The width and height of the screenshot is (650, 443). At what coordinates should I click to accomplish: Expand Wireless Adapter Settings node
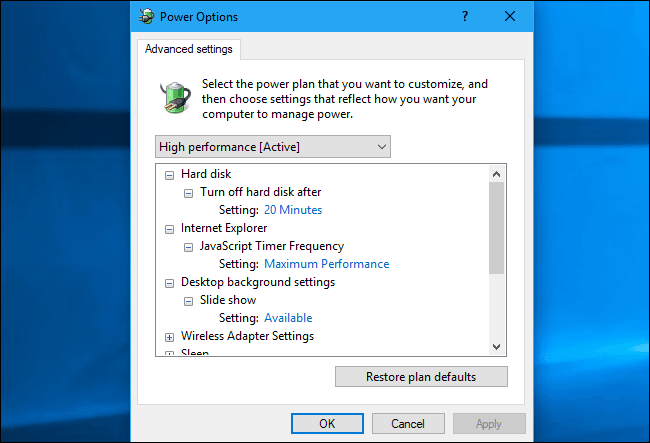click(x=169, y=337)
